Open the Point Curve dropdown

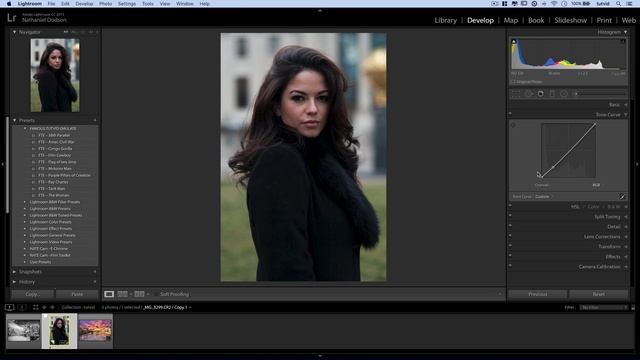coord(543,197)
